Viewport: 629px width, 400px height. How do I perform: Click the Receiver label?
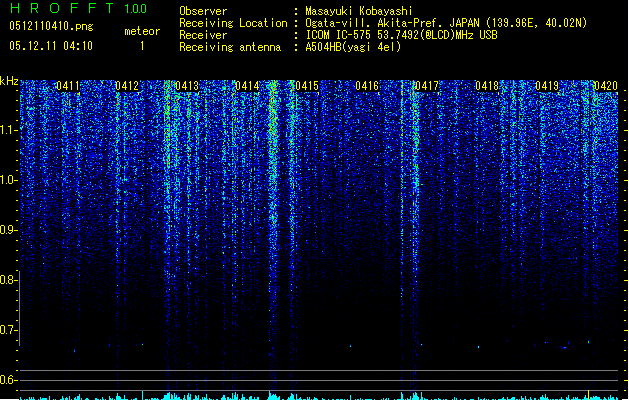tap(203, 35)
